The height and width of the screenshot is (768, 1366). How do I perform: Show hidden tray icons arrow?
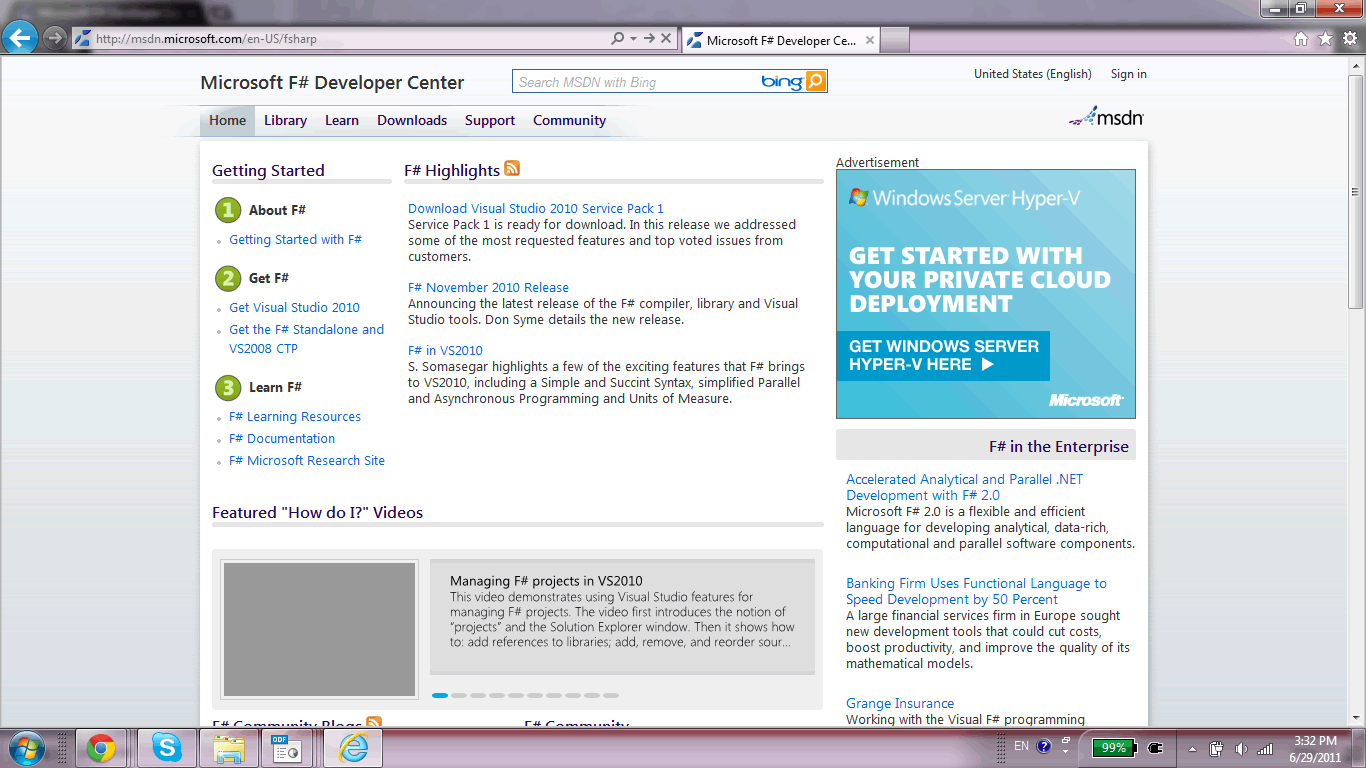[1192, 748]
